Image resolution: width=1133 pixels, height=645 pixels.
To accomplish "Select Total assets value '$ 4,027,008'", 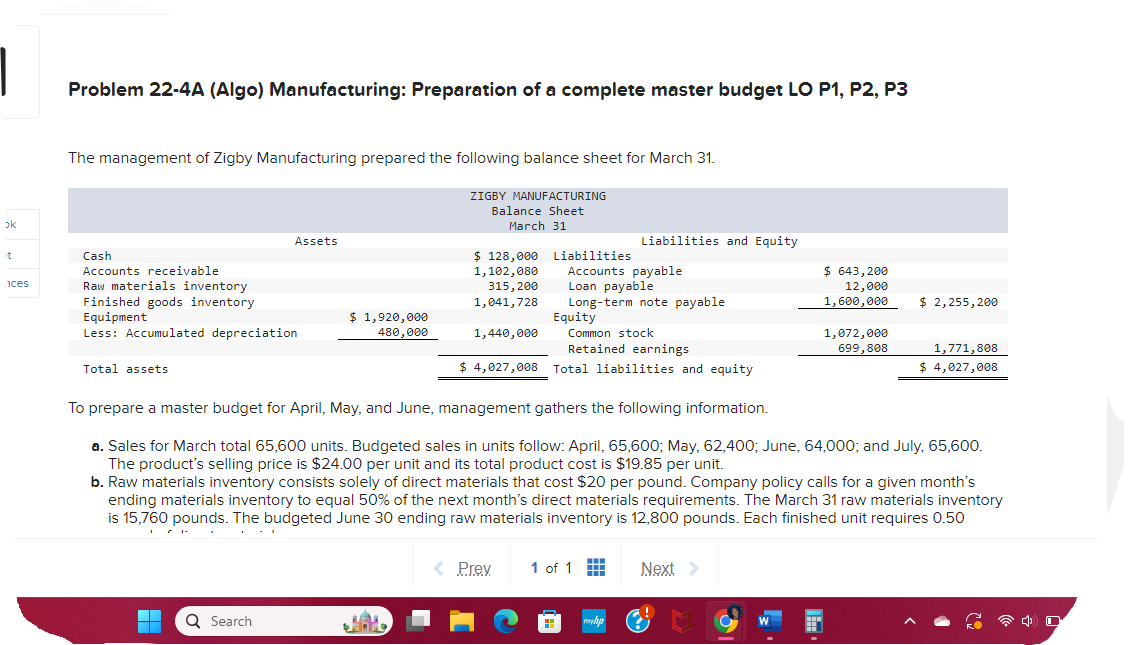I will pyautogui.click(x=499, y=367).
